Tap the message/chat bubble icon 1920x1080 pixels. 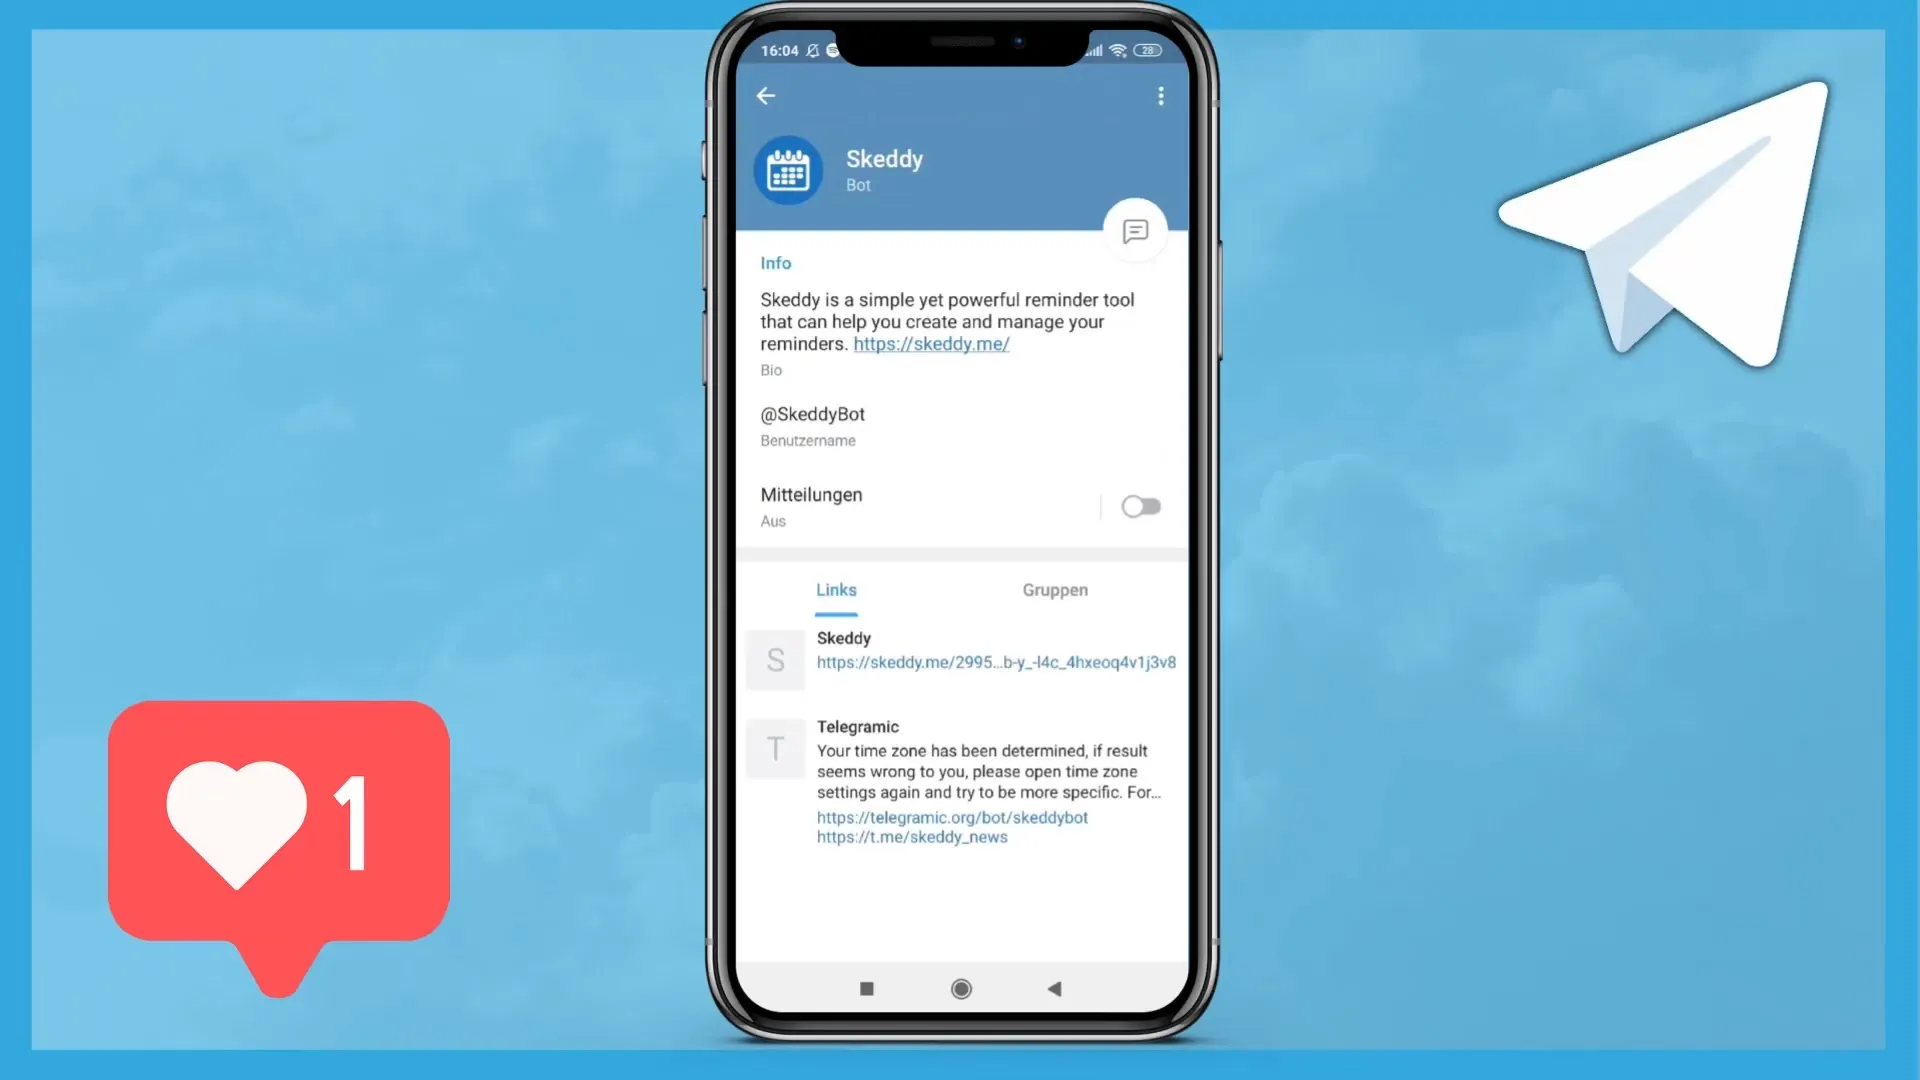(x=1134, y=231)
